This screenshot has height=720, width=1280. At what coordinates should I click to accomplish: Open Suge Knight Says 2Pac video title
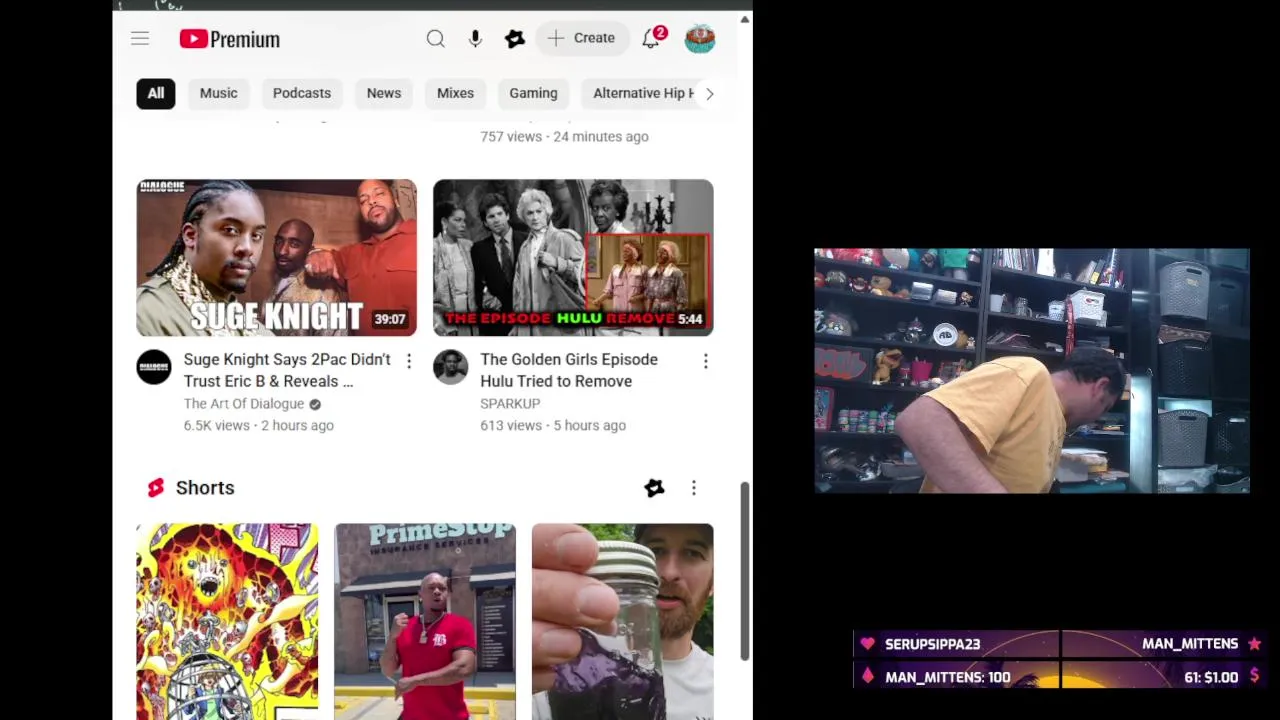point(287,370)
